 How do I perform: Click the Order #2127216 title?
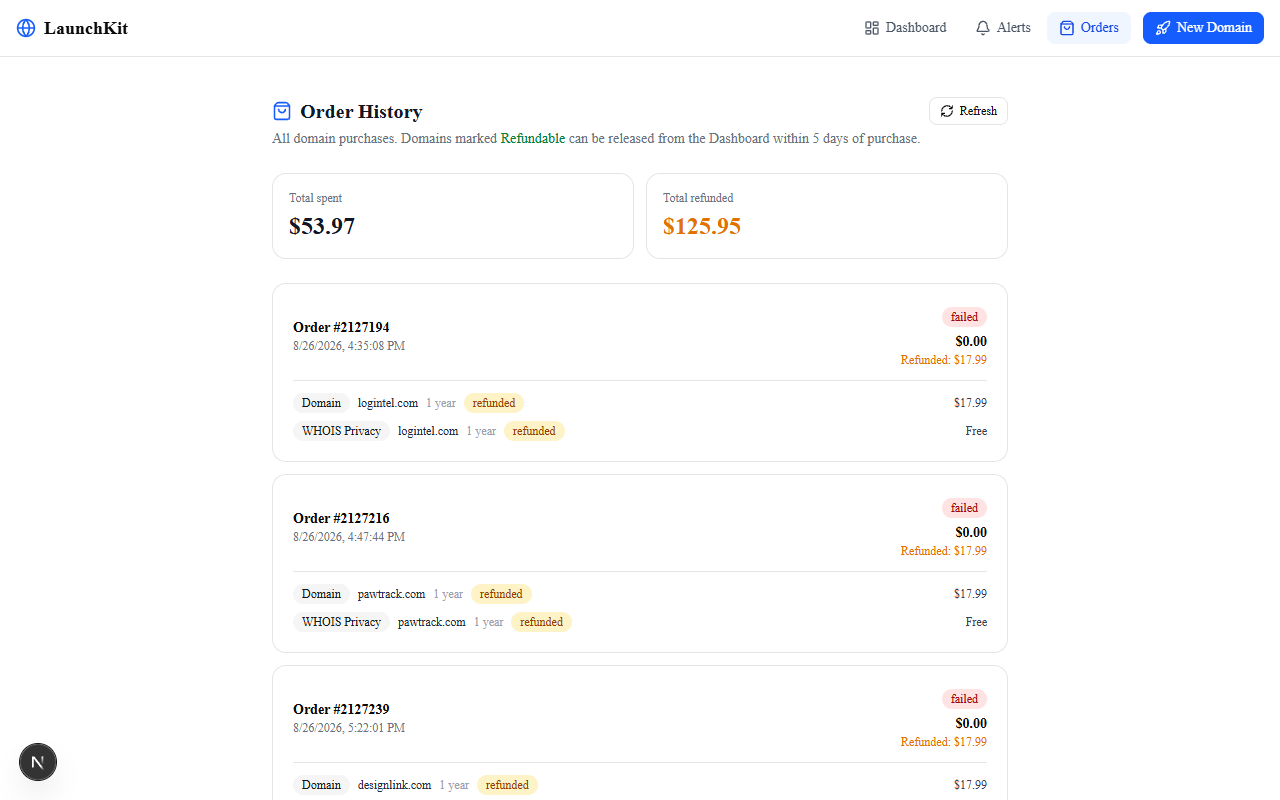tap(341, 518)
